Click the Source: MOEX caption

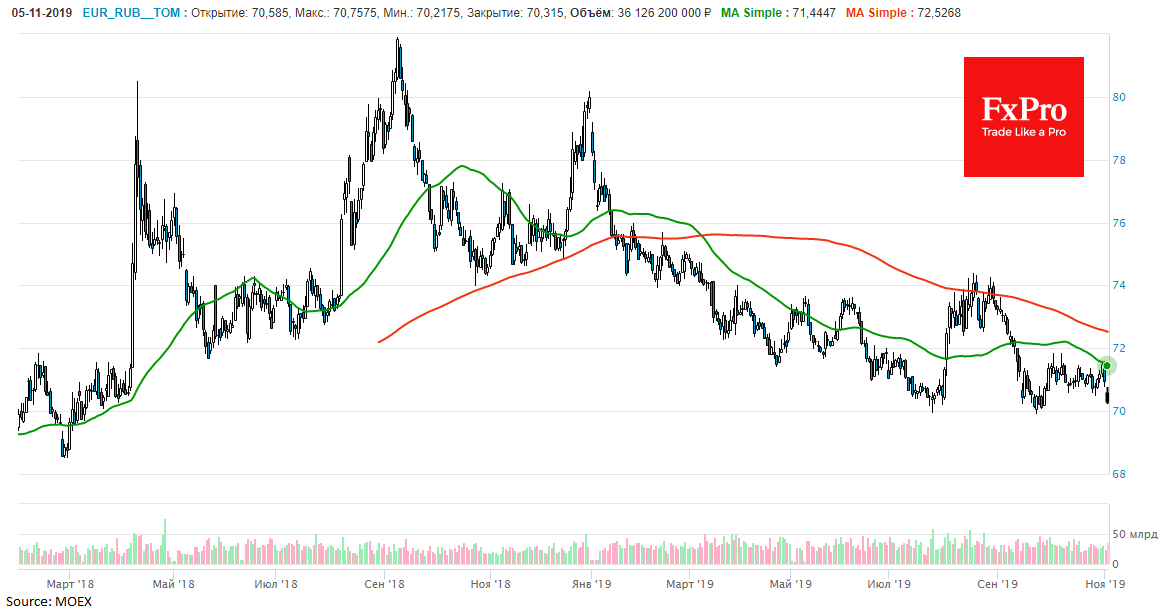(49, 601)
